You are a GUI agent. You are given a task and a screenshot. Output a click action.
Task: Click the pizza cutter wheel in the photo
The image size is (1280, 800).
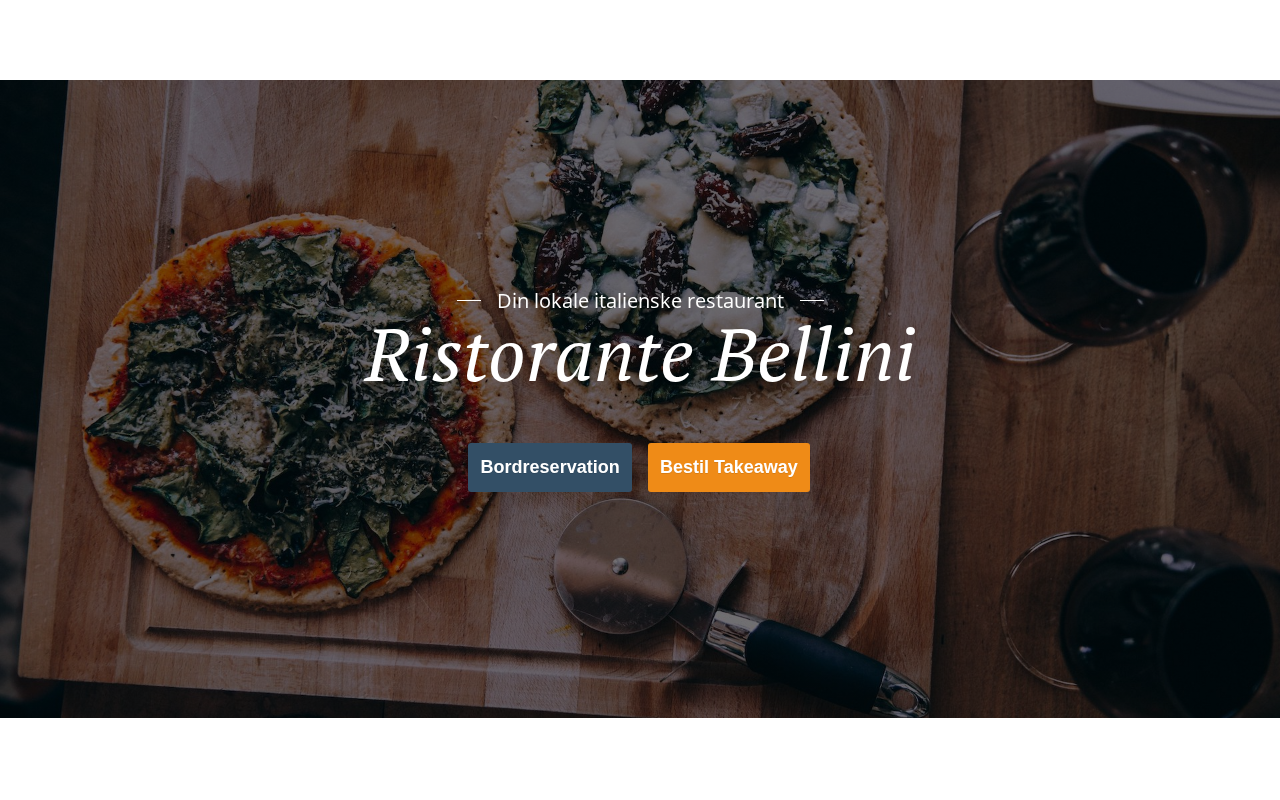620,566
